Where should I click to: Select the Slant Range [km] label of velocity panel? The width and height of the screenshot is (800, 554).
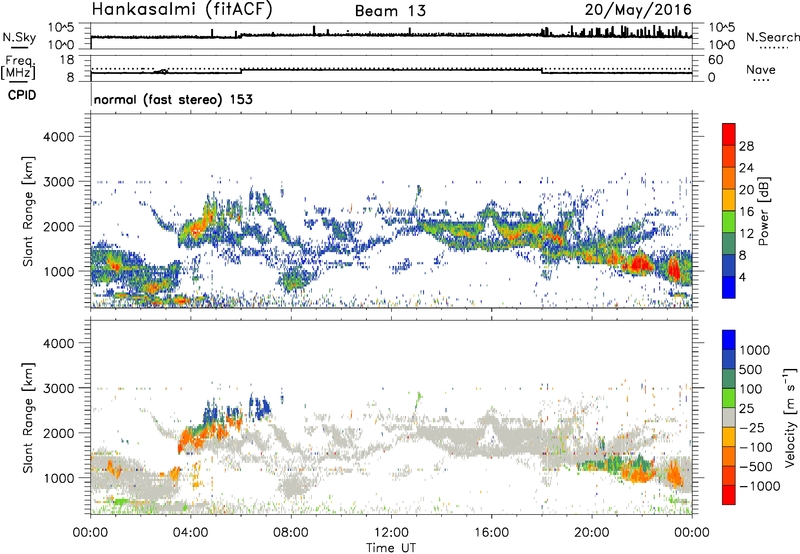pos(28,417)
